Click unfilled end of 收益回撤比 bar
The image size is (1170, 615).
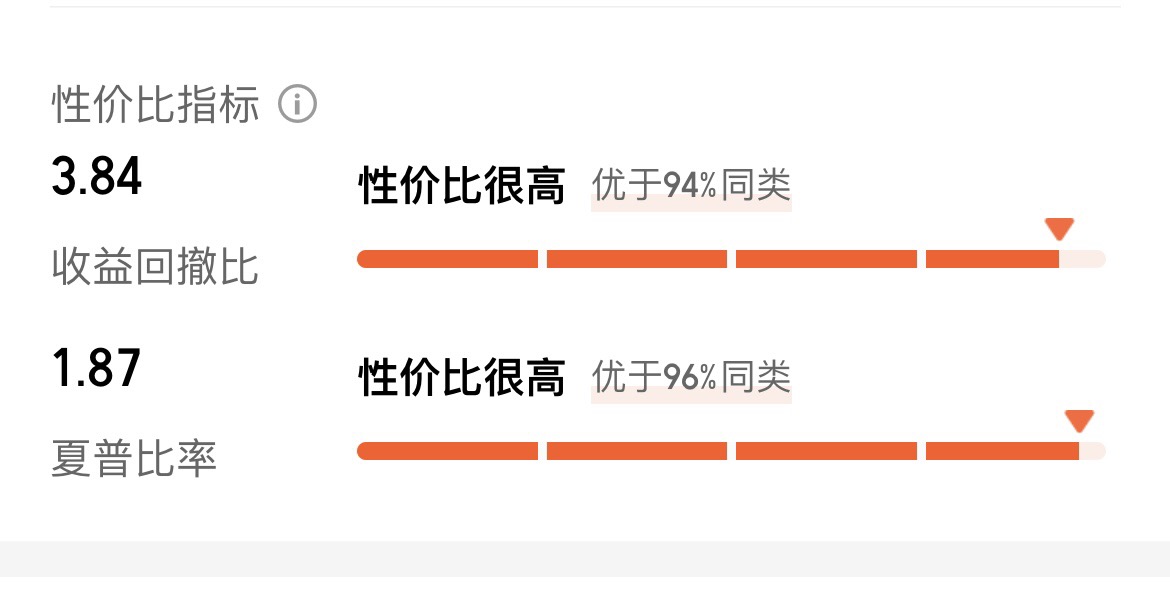tap(1082, 259)
